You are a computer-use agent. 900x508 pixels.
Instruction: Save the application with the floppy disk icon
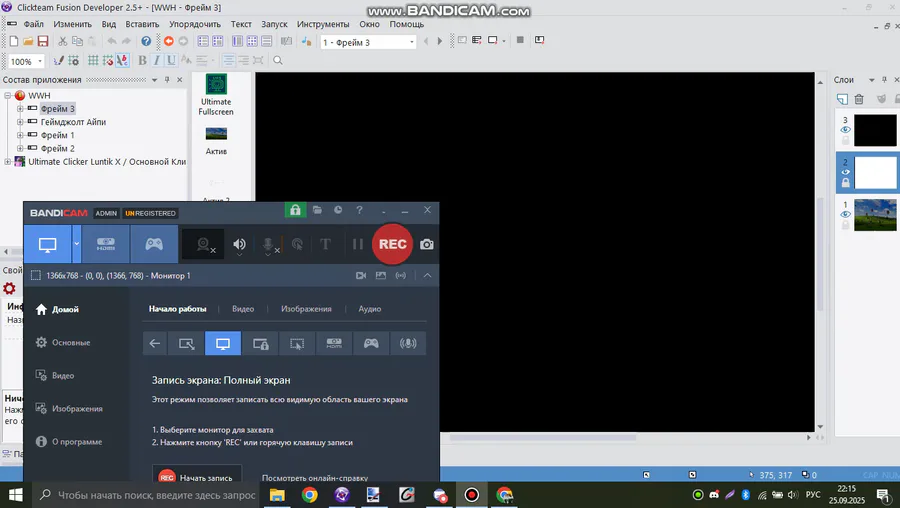tap(43, 41)
